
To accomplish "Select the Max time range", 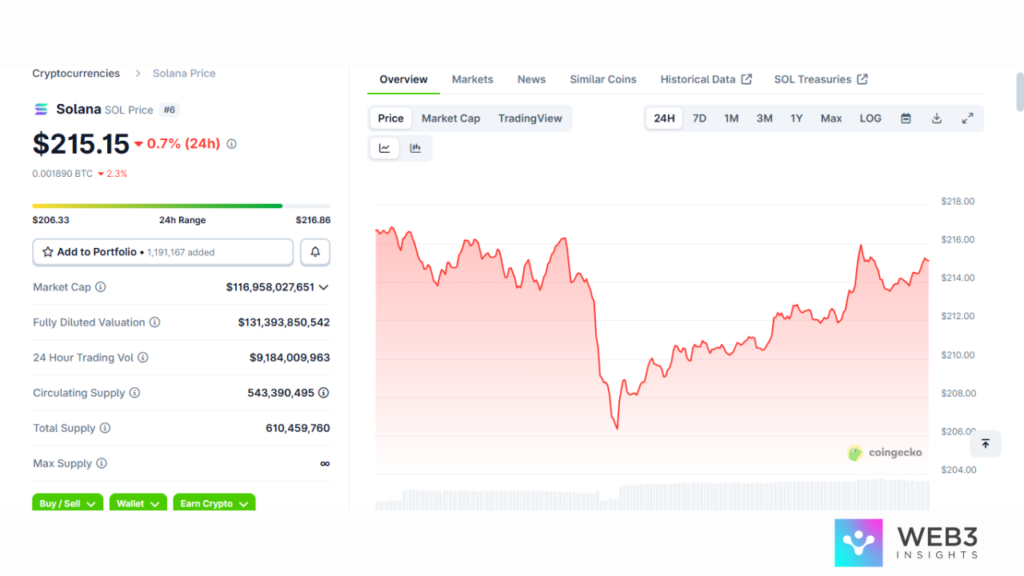I will point(831,118).
